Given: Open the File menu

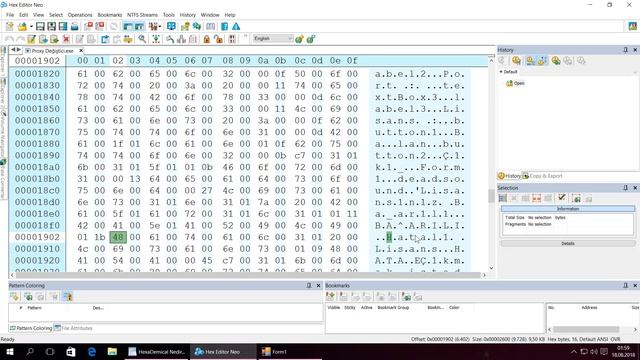Looking at the screenshot, I should coord(10,15).
